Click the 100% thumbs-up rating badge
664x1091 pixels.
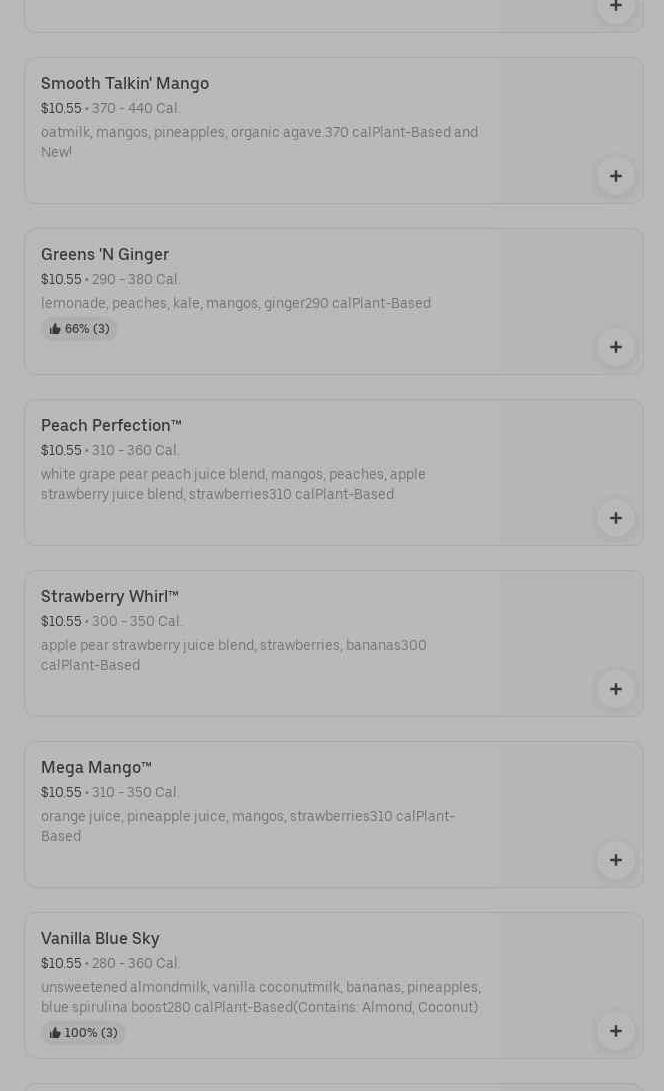pos(83,1033)
